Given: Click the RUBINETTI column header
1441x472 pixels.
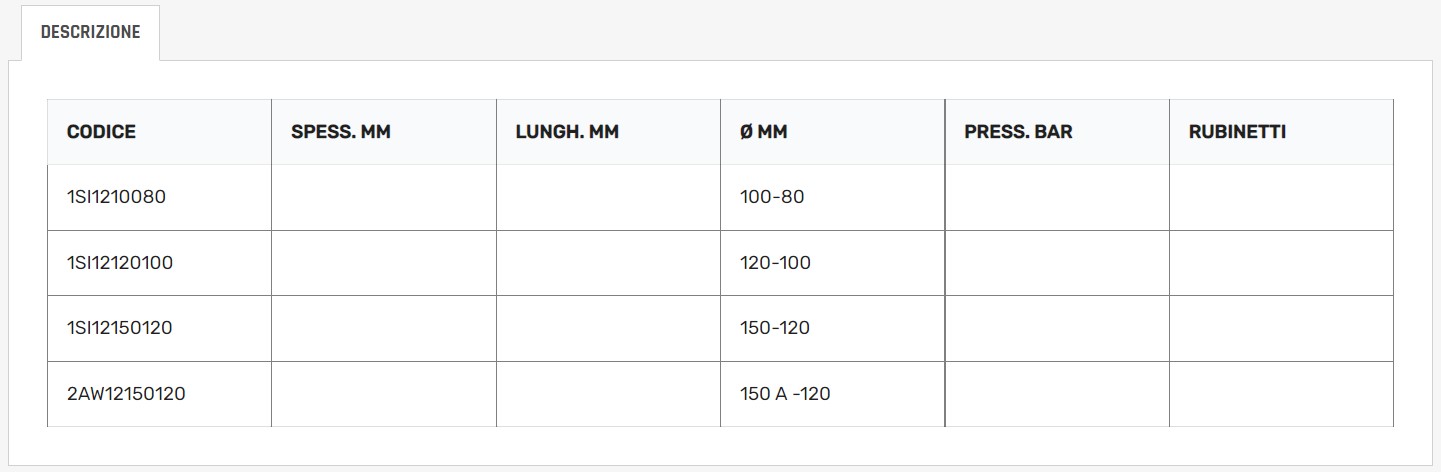Looking at the screenshot, I should click(1237, 132).
